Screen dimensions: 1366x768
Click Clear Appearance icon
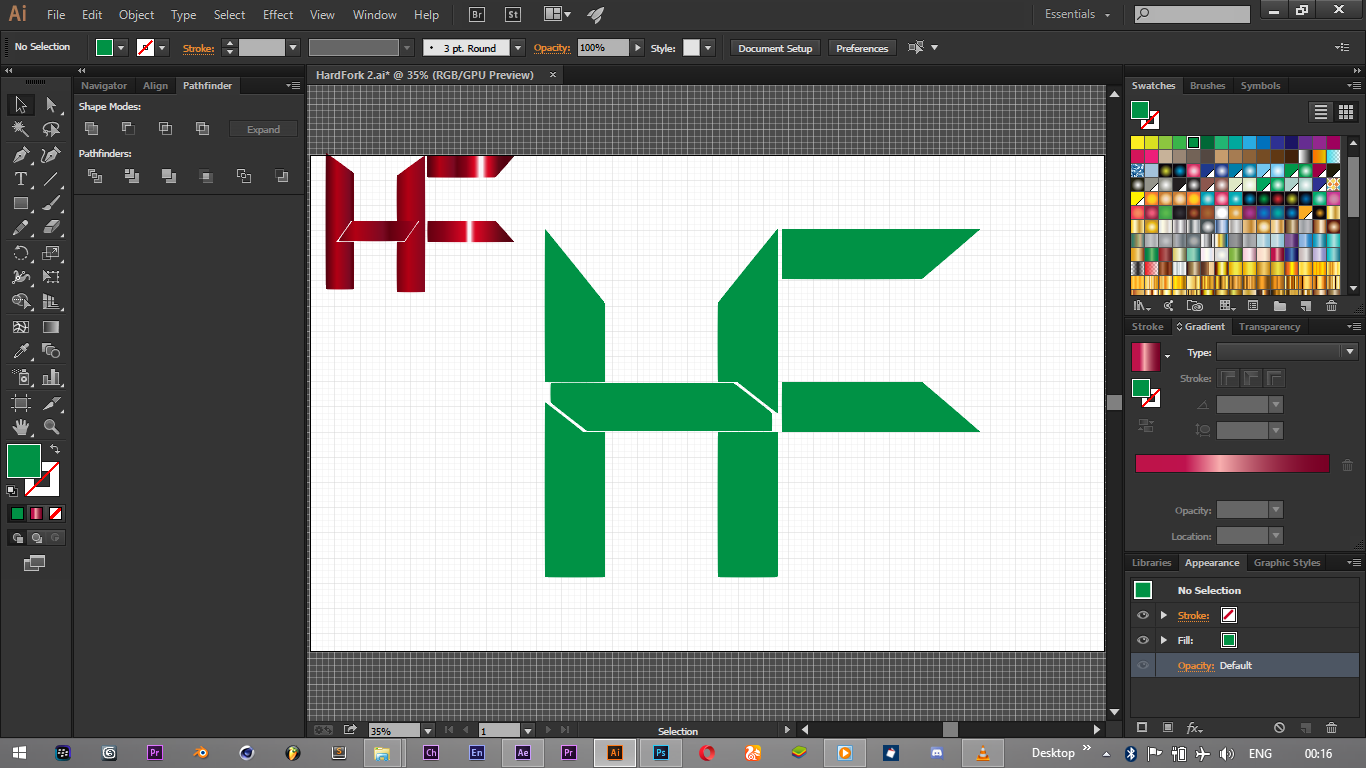(1279, 728)
